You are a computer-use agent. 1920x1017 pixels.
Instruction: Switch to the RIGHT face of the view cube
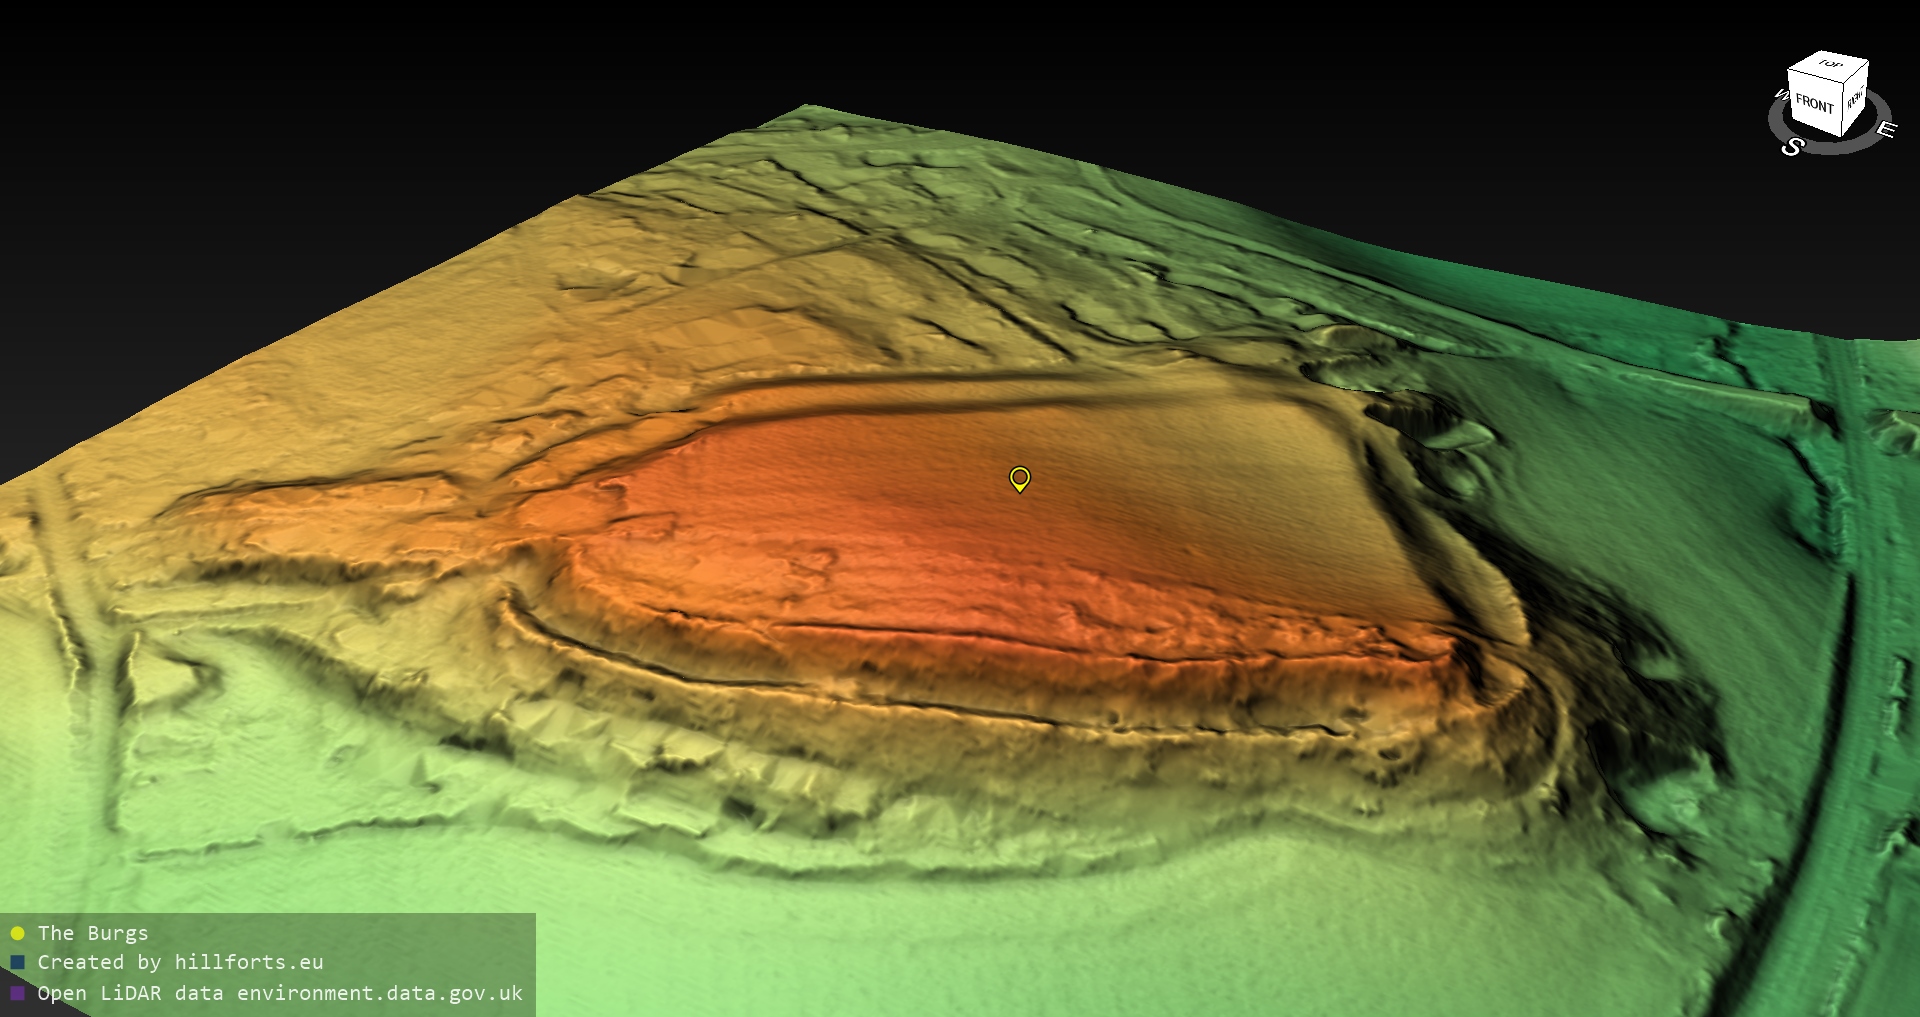pyautogui.click(x=1855, y=98)
